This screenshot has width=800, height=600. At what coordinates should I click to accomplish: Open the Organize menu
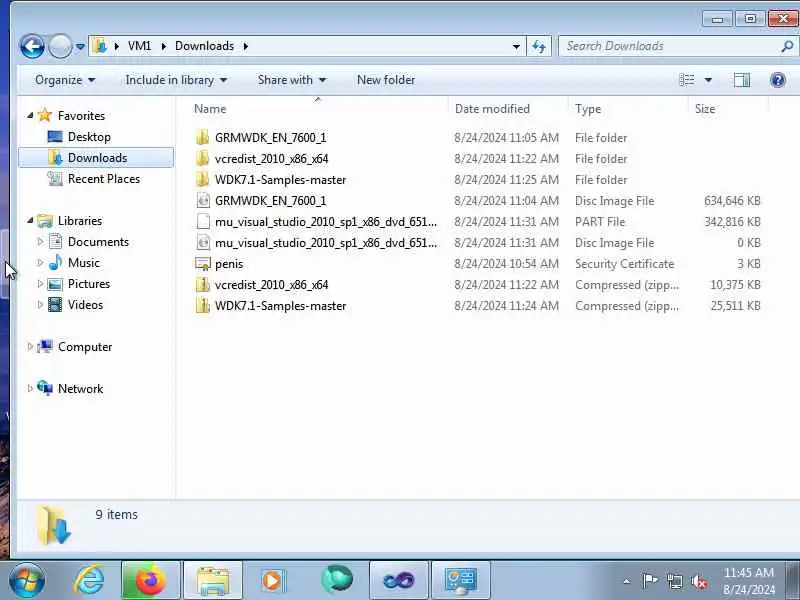(65, 80)
